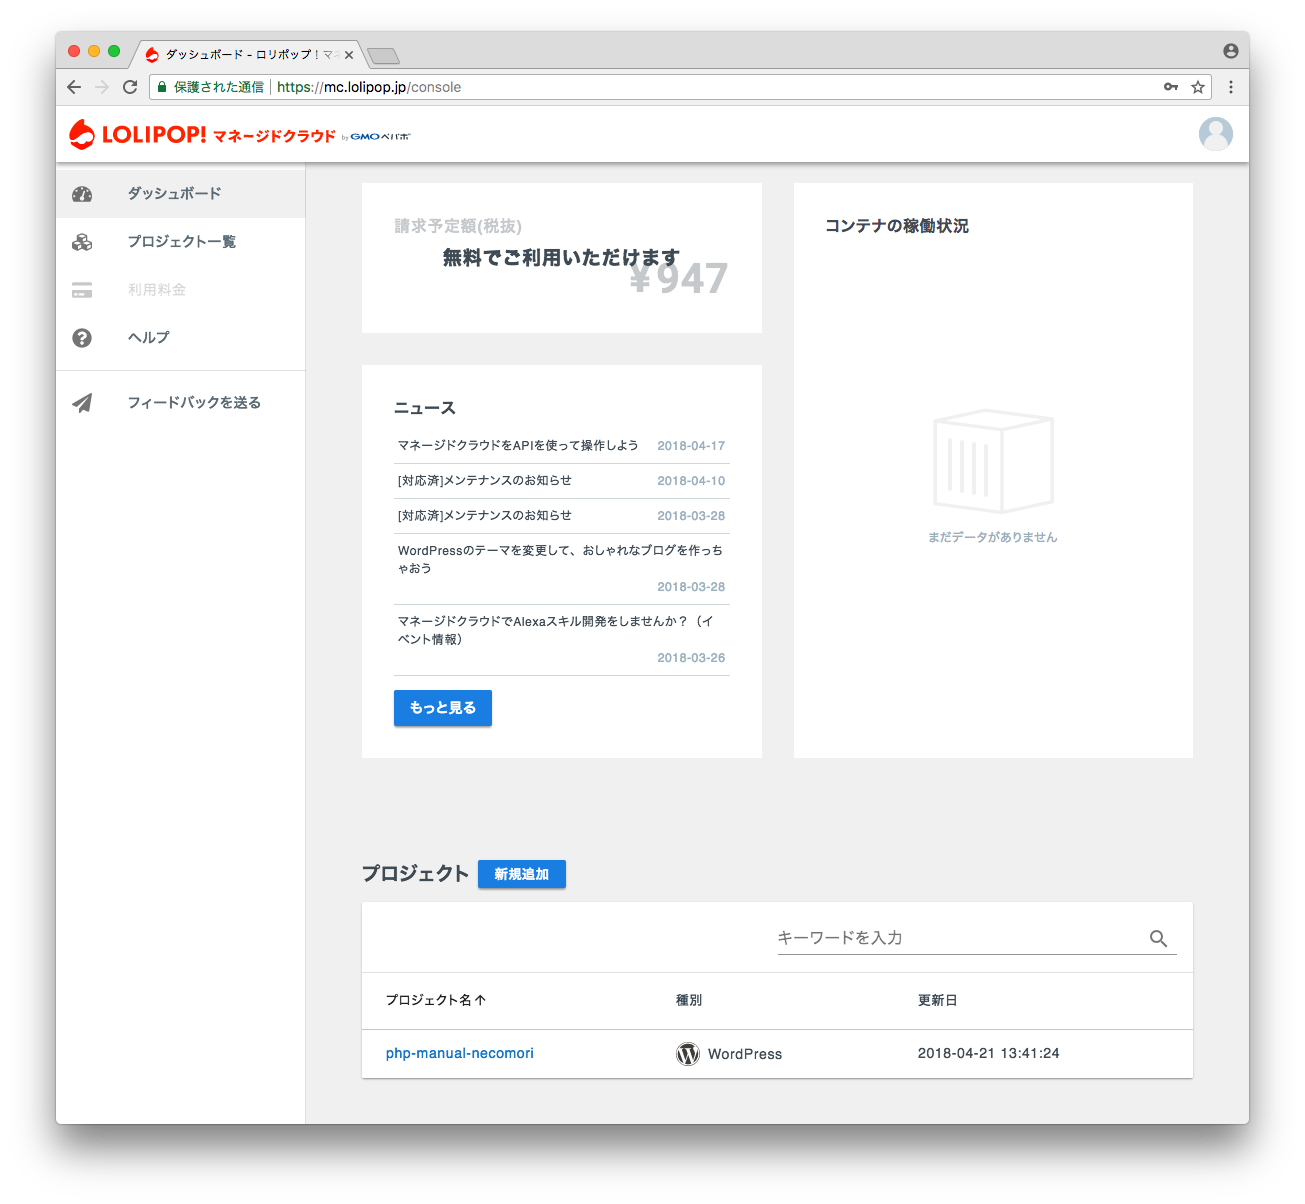1305x1204 pixels.
Task: Open the プロジェクト一覧 sidebar icon
Action: [x=81, y=241]
